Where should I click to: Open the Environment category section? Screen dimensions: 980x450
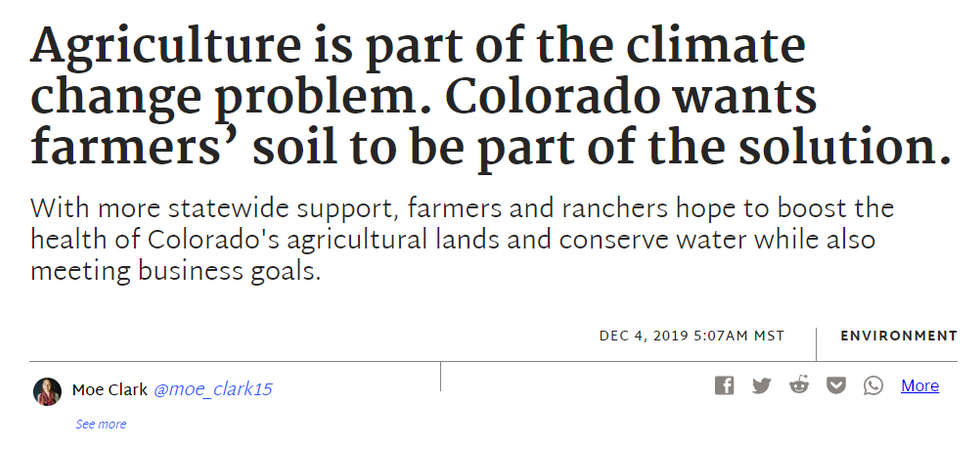click(898, 336)
